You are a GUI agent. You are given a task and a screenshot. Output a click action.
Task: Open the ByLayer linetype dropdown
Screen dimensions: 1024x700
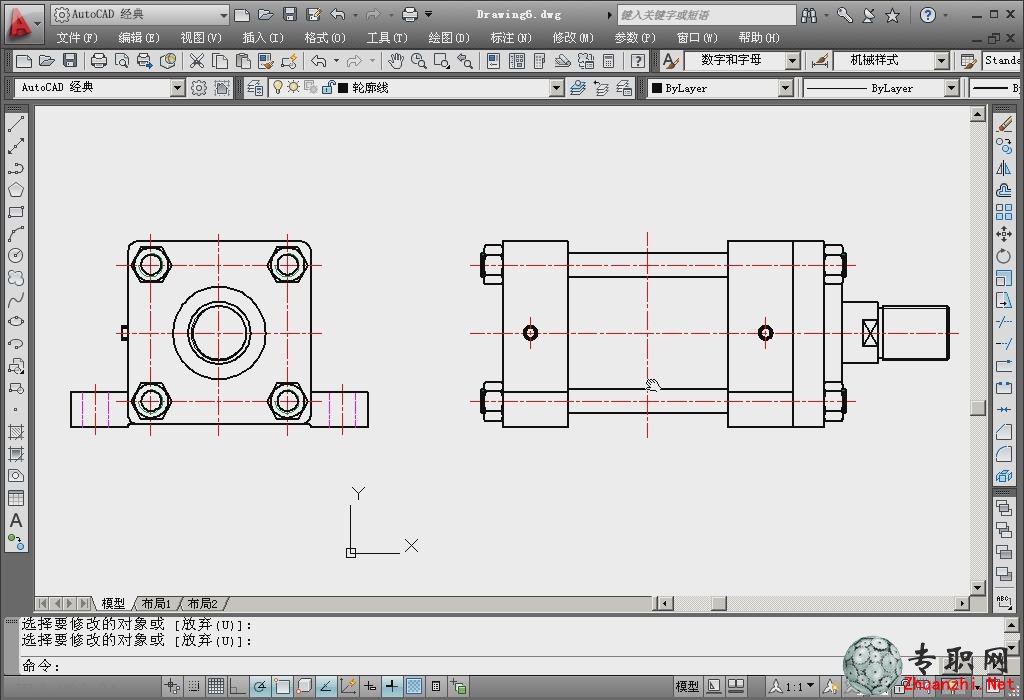pos(952,88)
